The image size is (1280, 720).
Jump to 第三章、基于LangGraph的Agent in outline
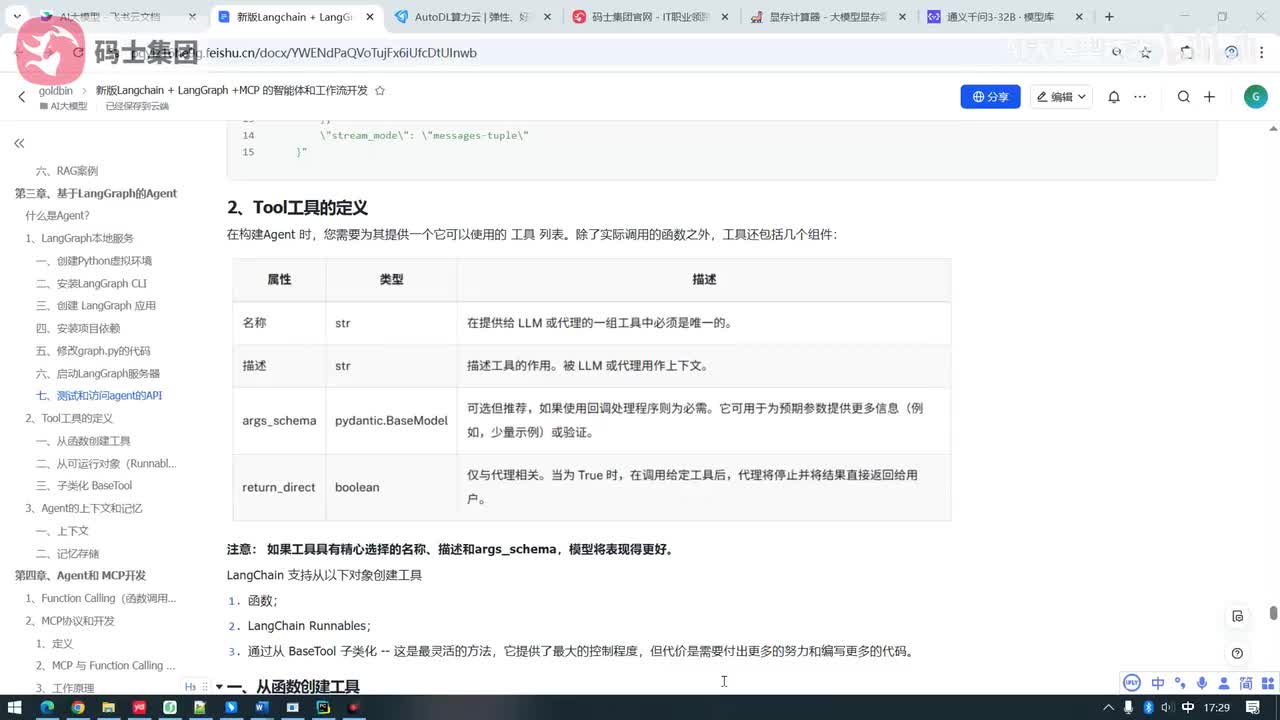point(96,193)
